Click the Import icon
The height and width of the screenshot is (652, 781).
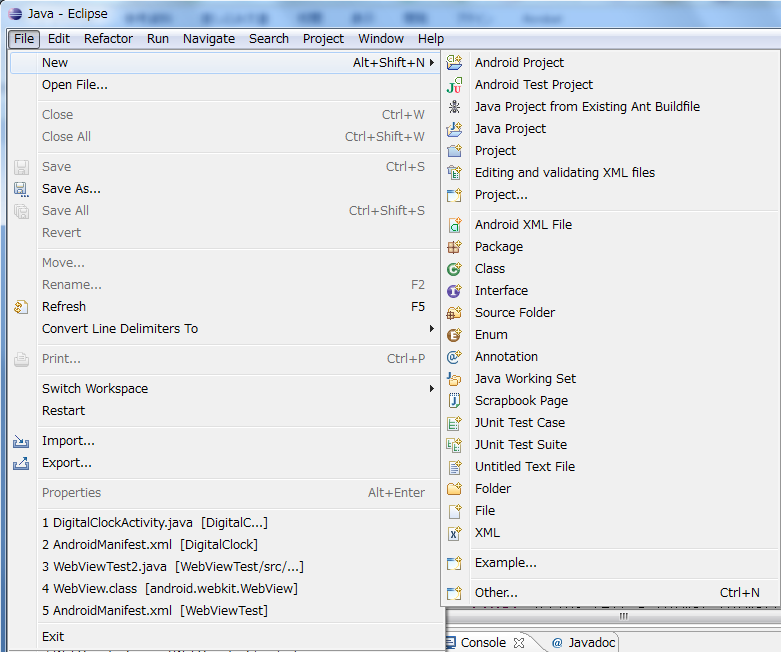[21, 441]
